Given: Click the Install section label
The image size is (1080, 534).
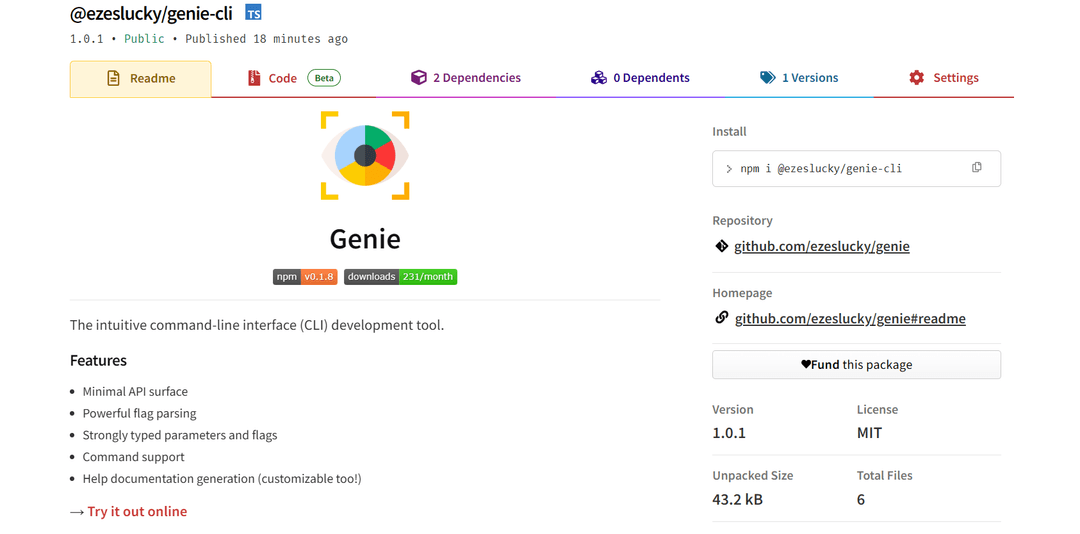Looking at the screenshot, I should (x=729, y=132).
